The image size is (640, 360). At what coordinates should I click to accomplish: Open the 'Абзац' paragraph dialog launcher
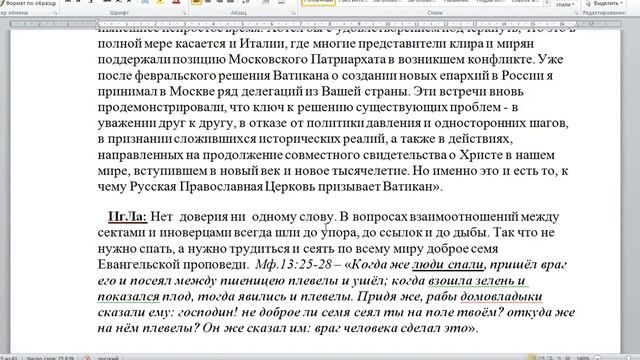coord(293,13)
